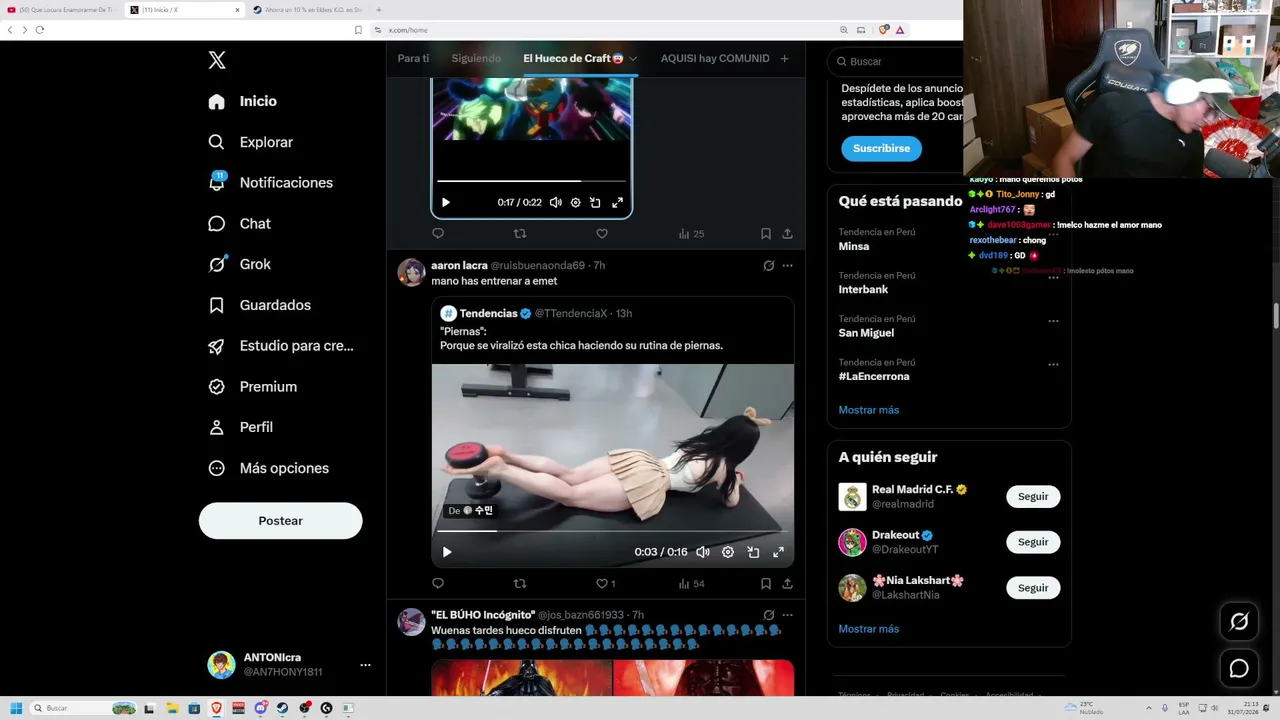Click Mostrar más under trending topics
Screen dimensions: 1280x720
(869, 410)
